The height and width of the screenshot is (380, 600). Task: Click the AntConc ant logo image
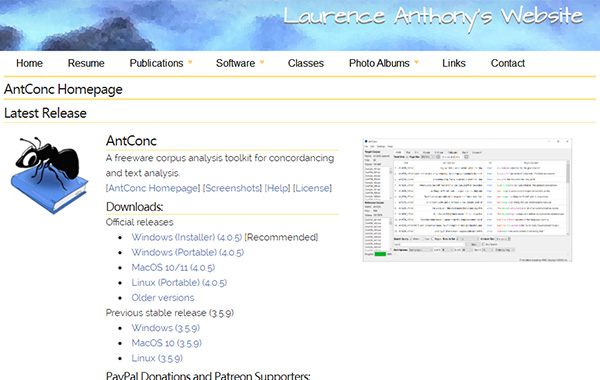tap(49, 175)
